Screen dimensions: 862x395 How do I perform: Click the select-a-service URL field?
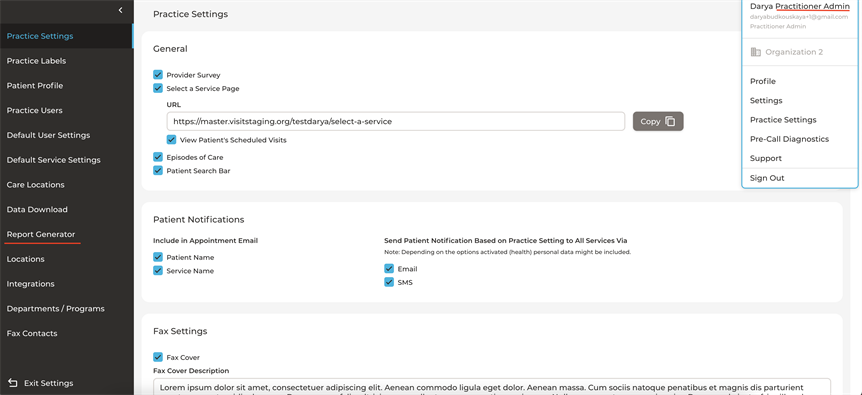click(x=396, y=121)
